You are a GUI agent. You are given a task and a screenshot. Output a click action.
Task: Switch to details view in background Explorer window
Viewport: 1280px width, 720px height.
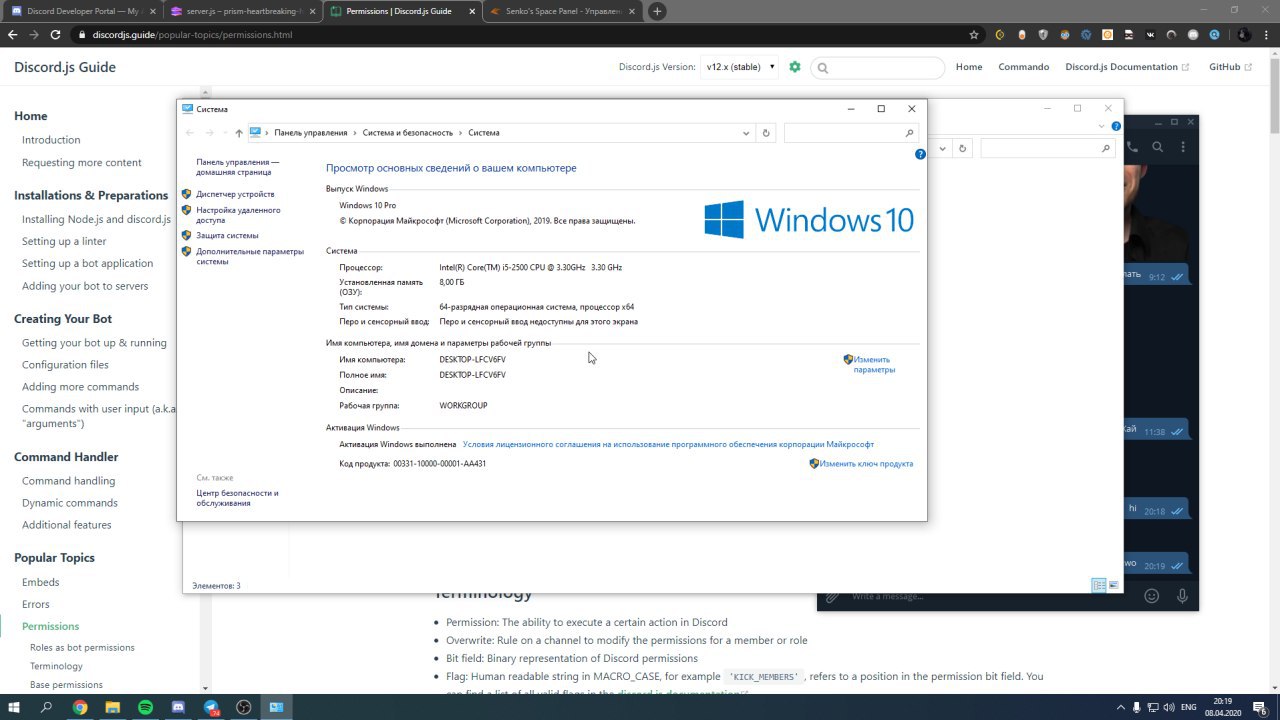pyautogui.click(x=1098, y=585)
